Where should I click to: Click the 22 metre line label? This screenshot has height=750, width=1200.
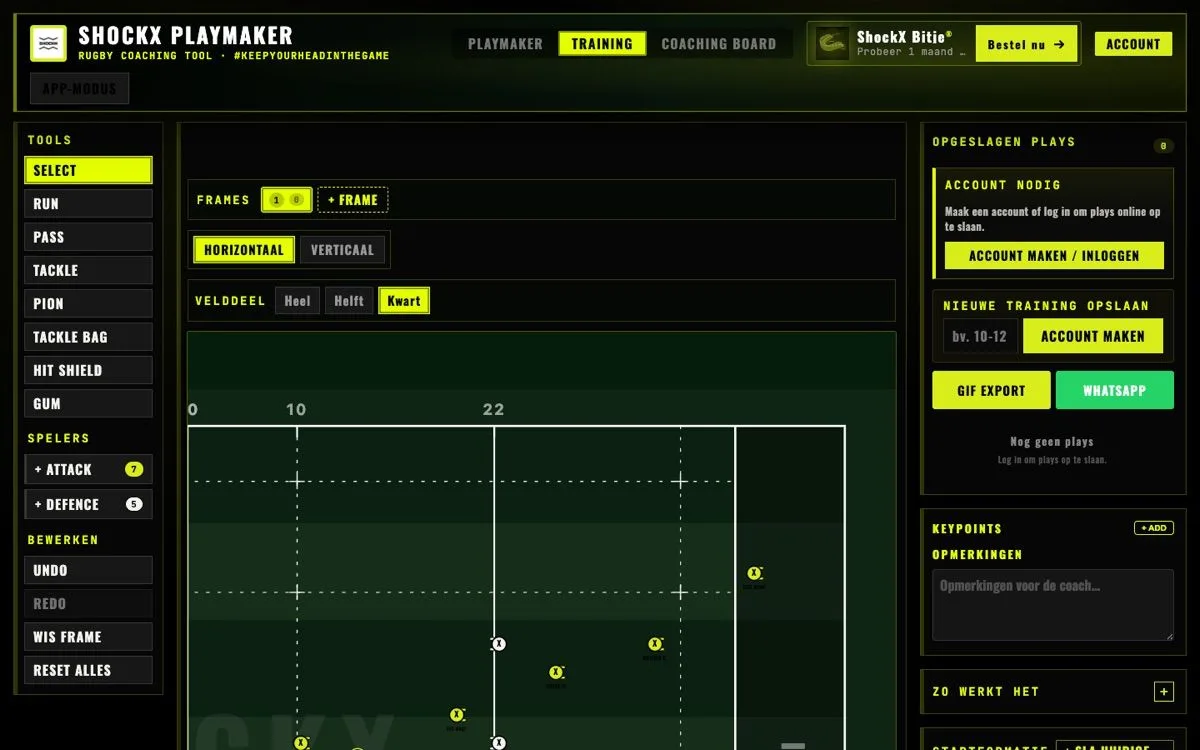(x=493, y=410)
